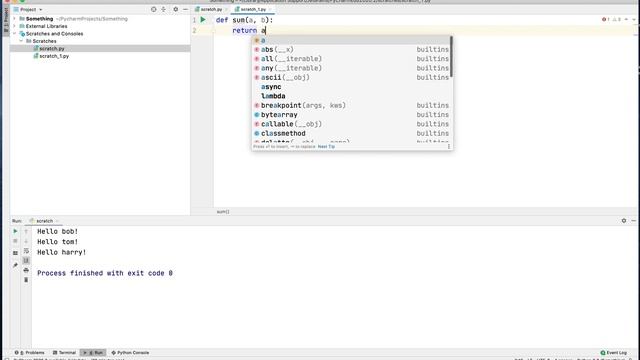
Task: Open Problems tool window tab
Action: [x=29, y=352]
